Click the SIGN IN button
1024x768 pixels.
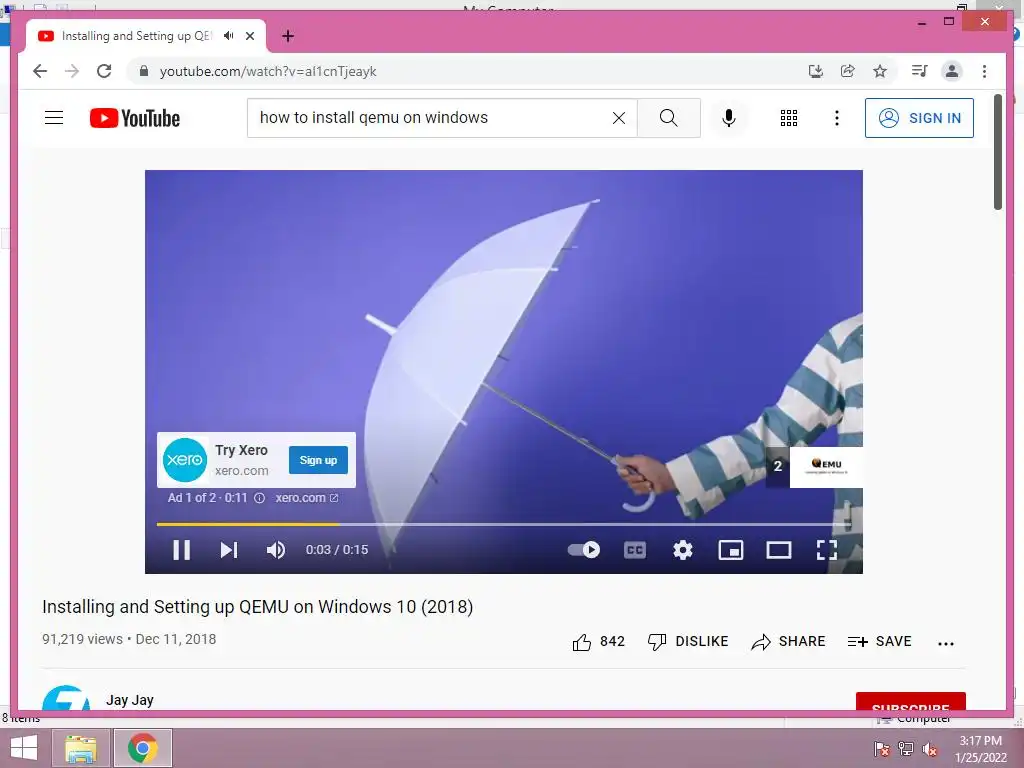coord(920,118)
